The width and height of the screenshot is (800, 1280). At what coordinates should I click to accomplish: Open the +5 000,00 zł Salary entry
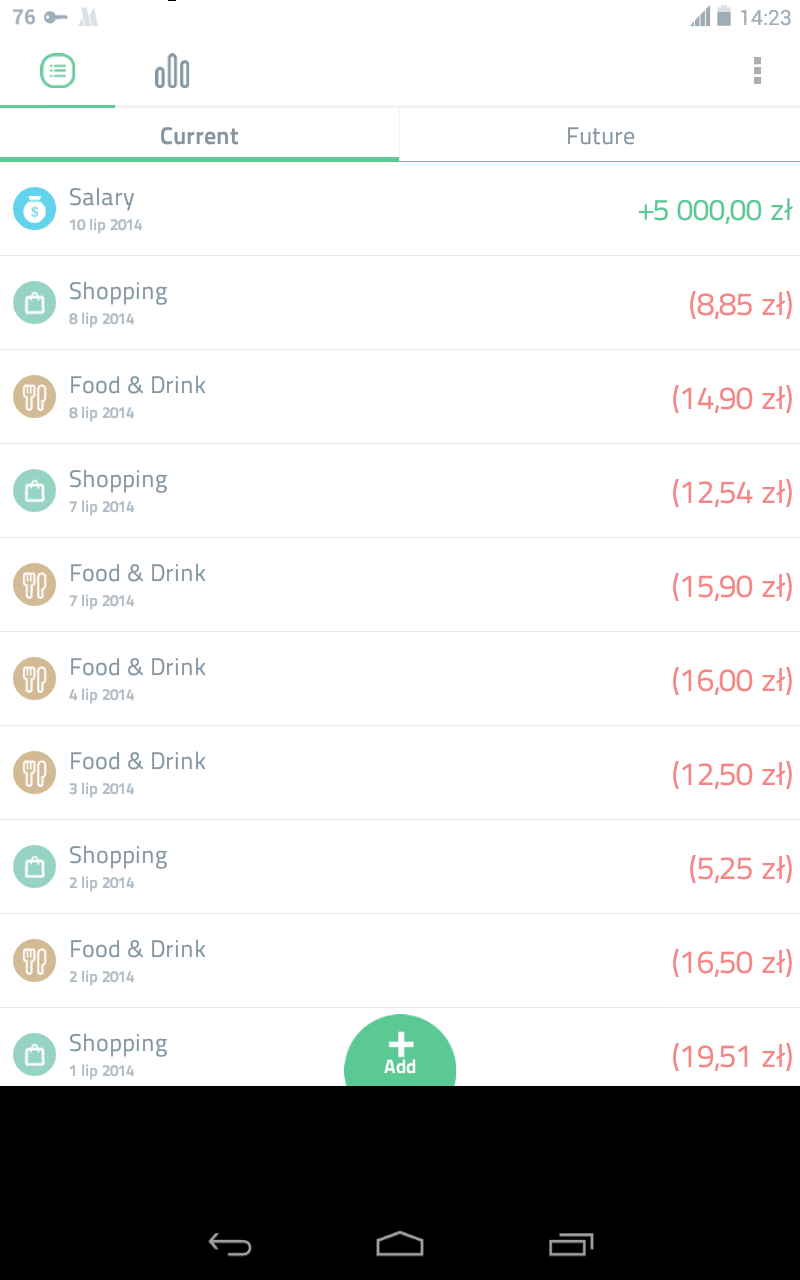[x=400, y=209]
